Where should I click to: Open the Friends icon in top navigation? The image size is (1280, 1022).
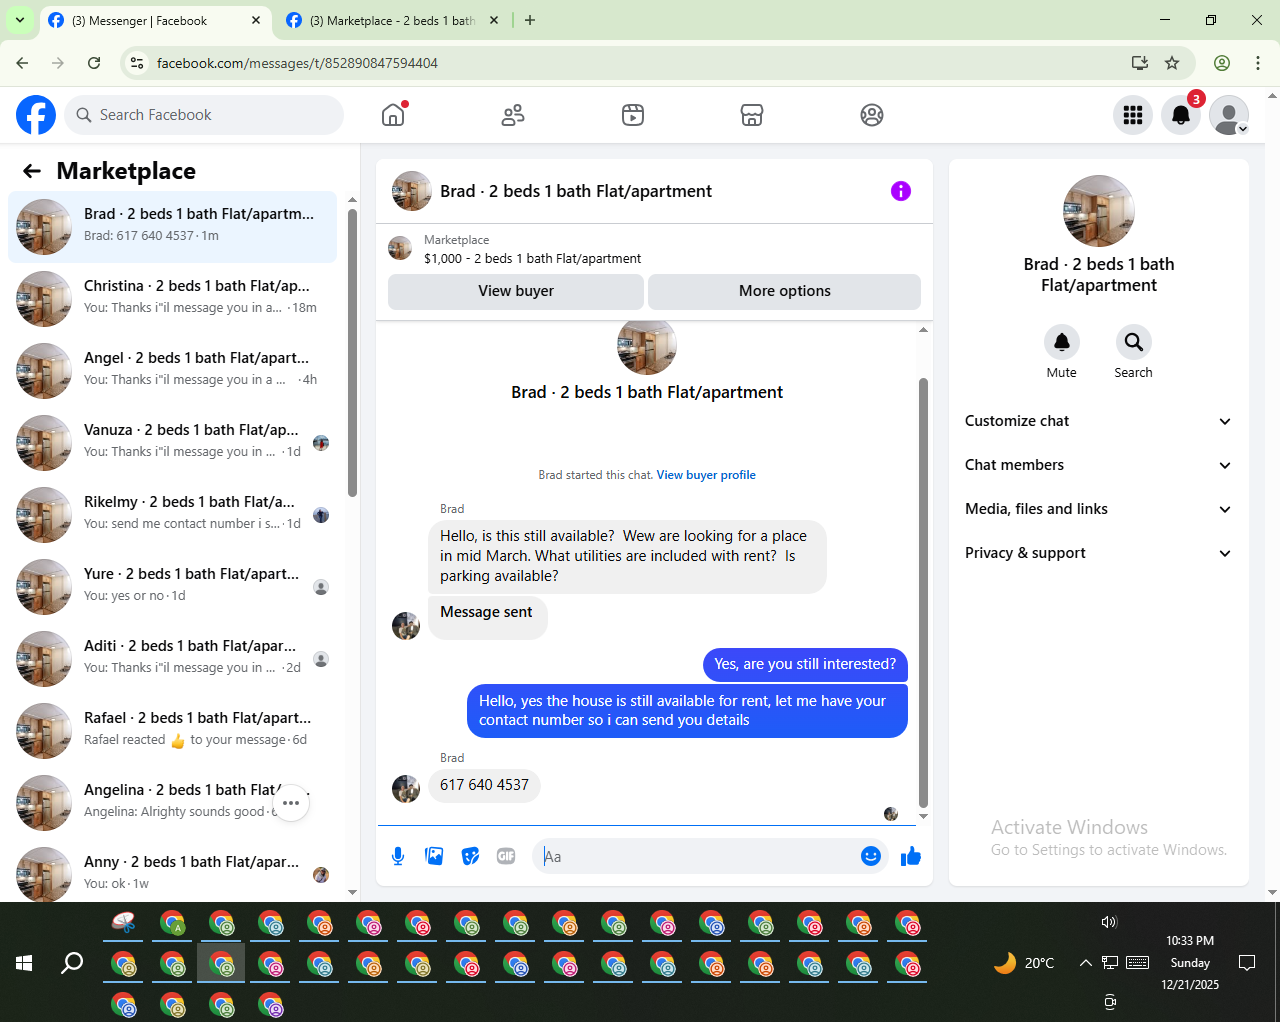click(513, 115)
